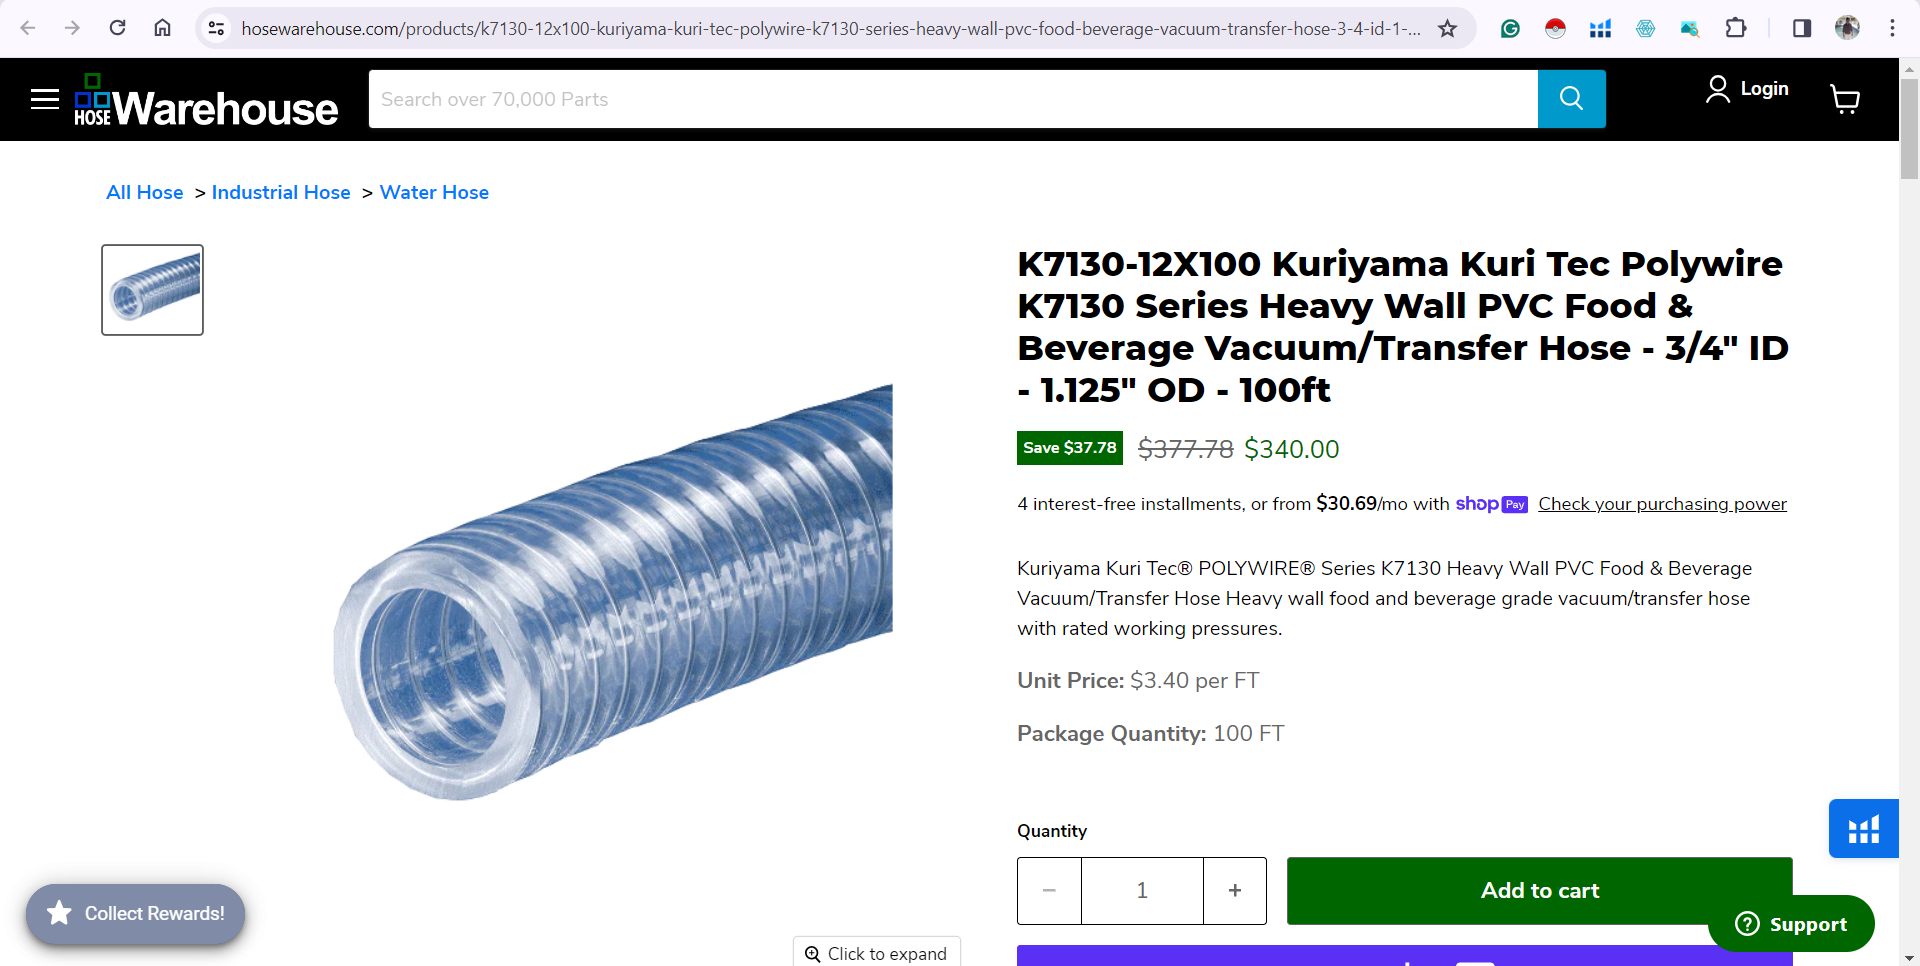Click the search magnifier button
The height and width of the screenshot is (966, 1920).
pyautogui.click(x=1571, y=99)
